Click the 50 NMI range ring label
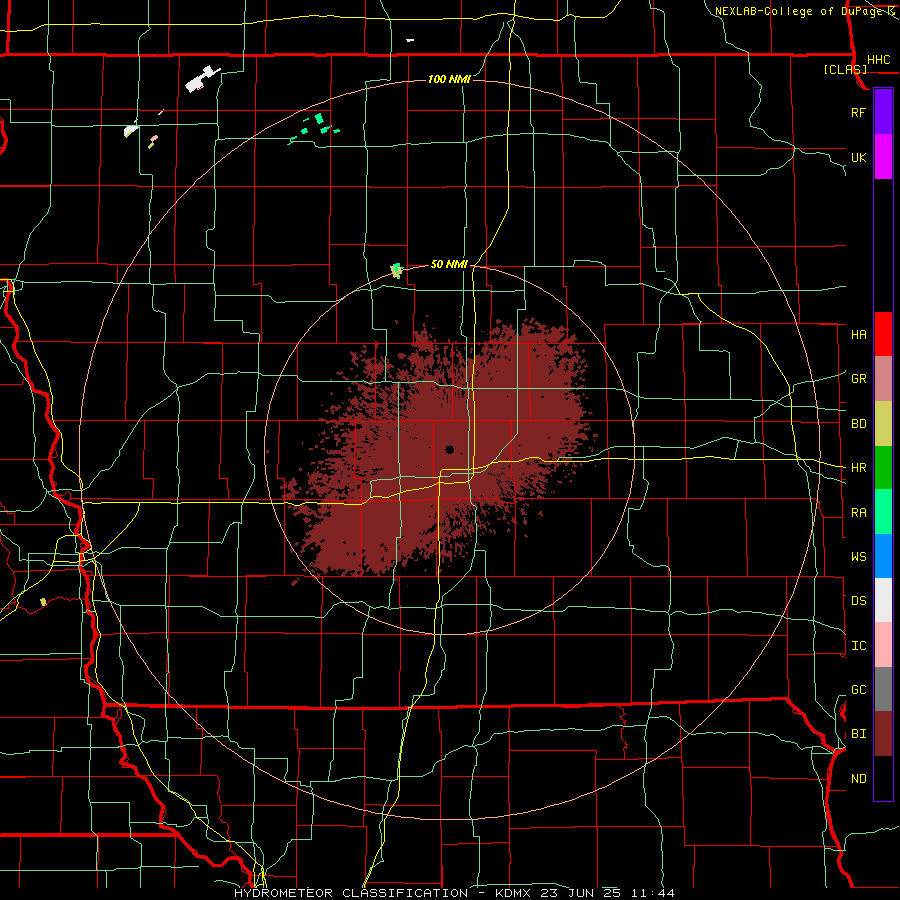The height and width of the screenshot is (900, 900). point(449,264)
